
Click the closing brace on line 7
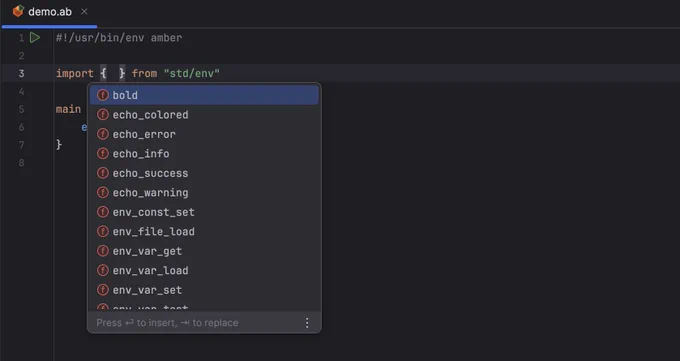pos(59,144)
